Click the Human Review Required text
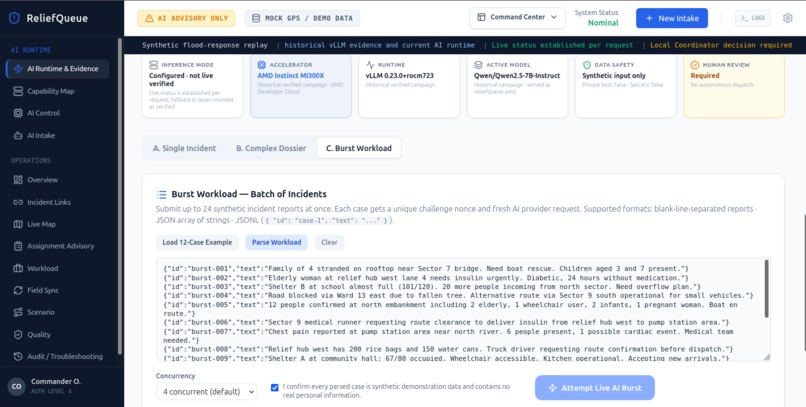This screenshot has height=407, width=806. tap(705, 76)
